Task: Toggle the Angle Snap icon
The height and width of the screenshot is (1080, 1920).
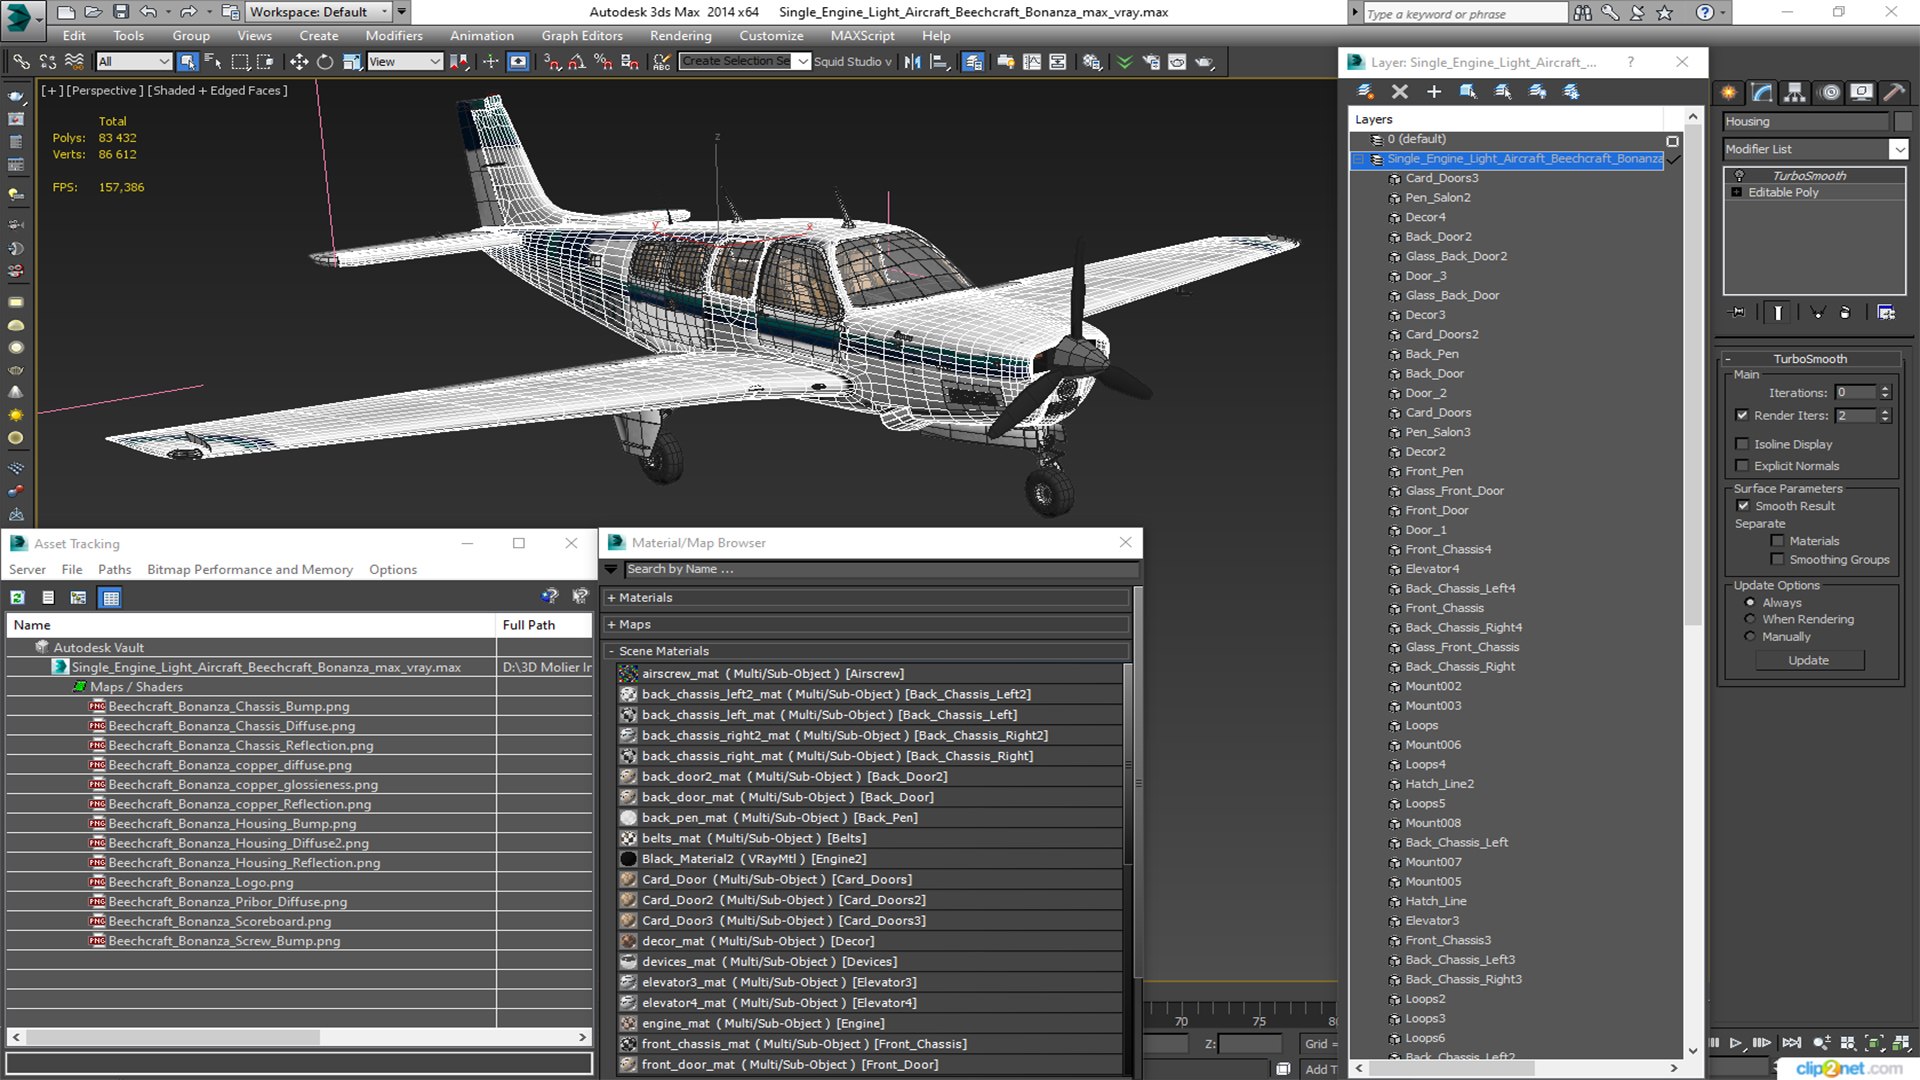Action: (577, 62)
